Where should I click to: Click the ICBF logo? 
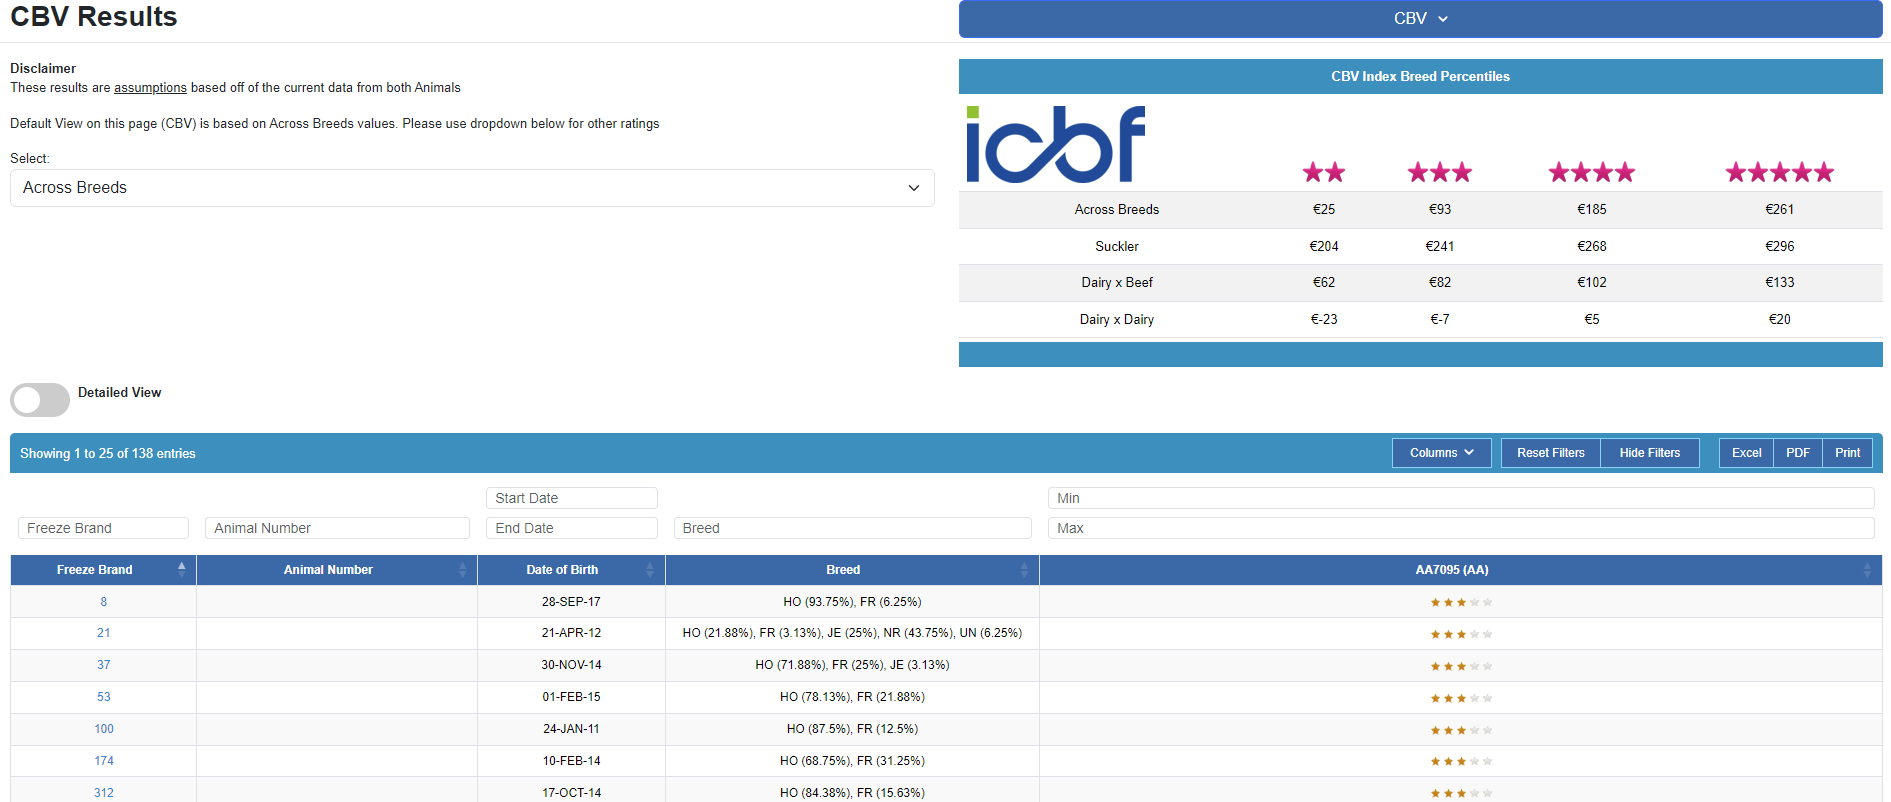[x=1055, y=144]
